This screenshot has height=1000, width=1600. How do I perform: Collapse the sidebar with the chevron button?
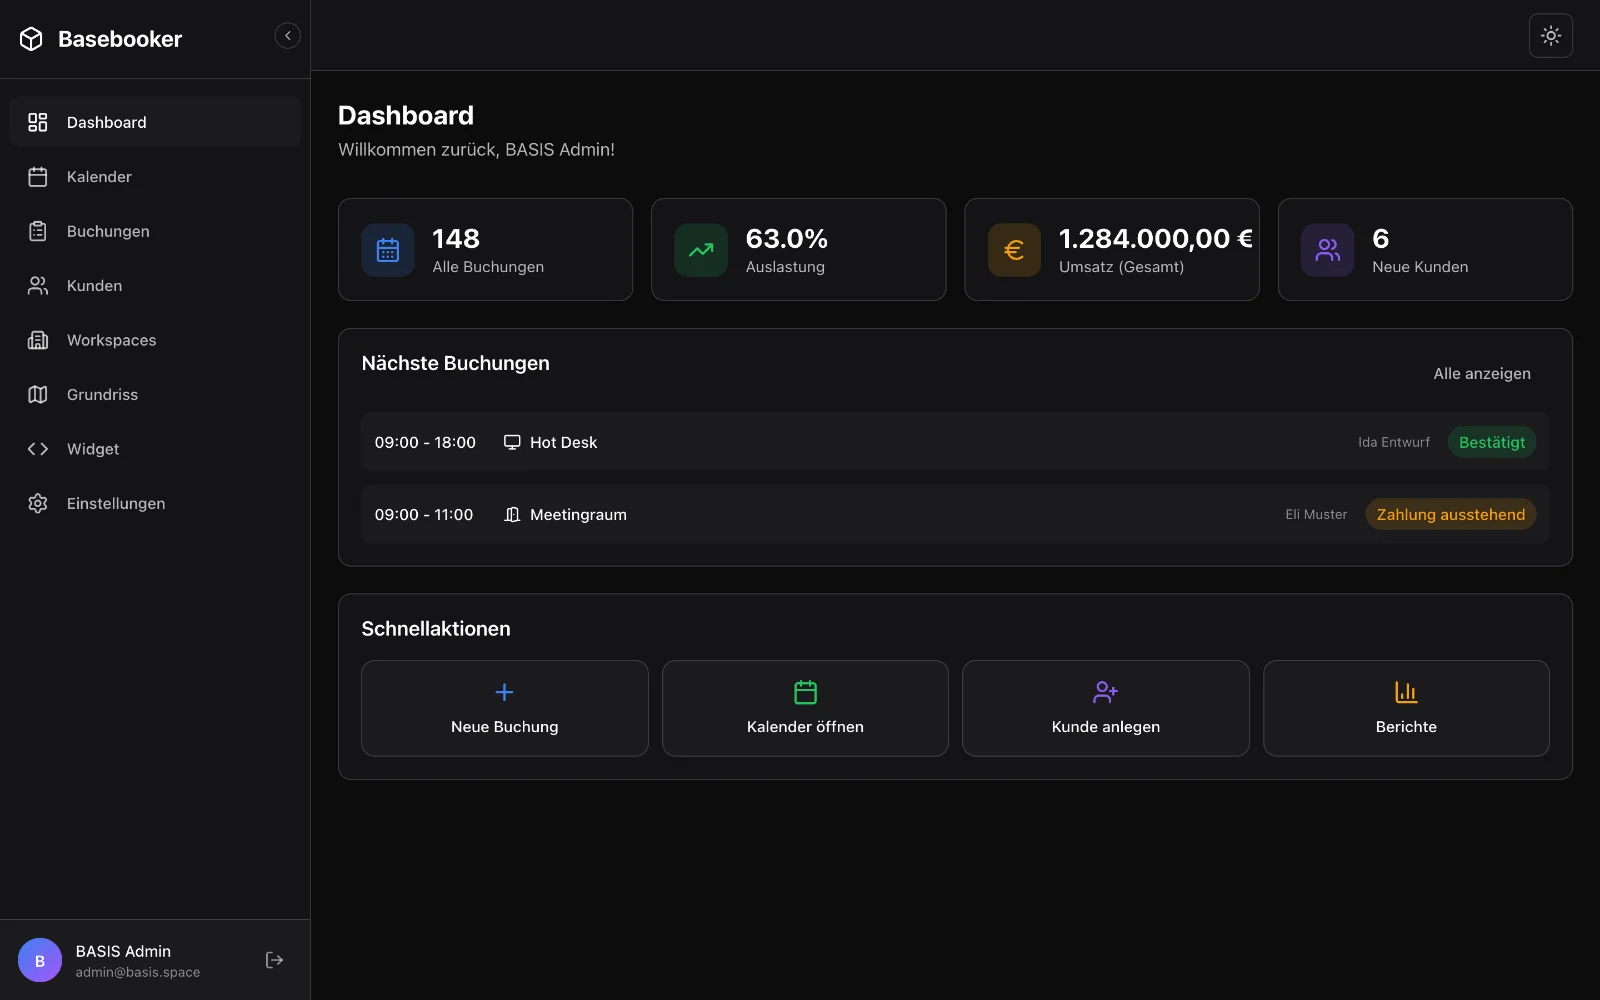point(287,36)
